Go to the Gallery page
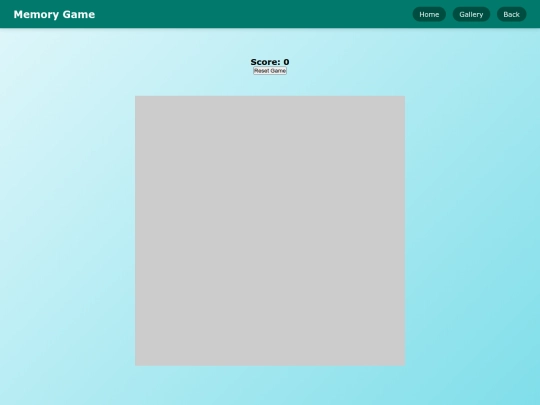This screenshot has width=540, height=405. tap(471, 14)
